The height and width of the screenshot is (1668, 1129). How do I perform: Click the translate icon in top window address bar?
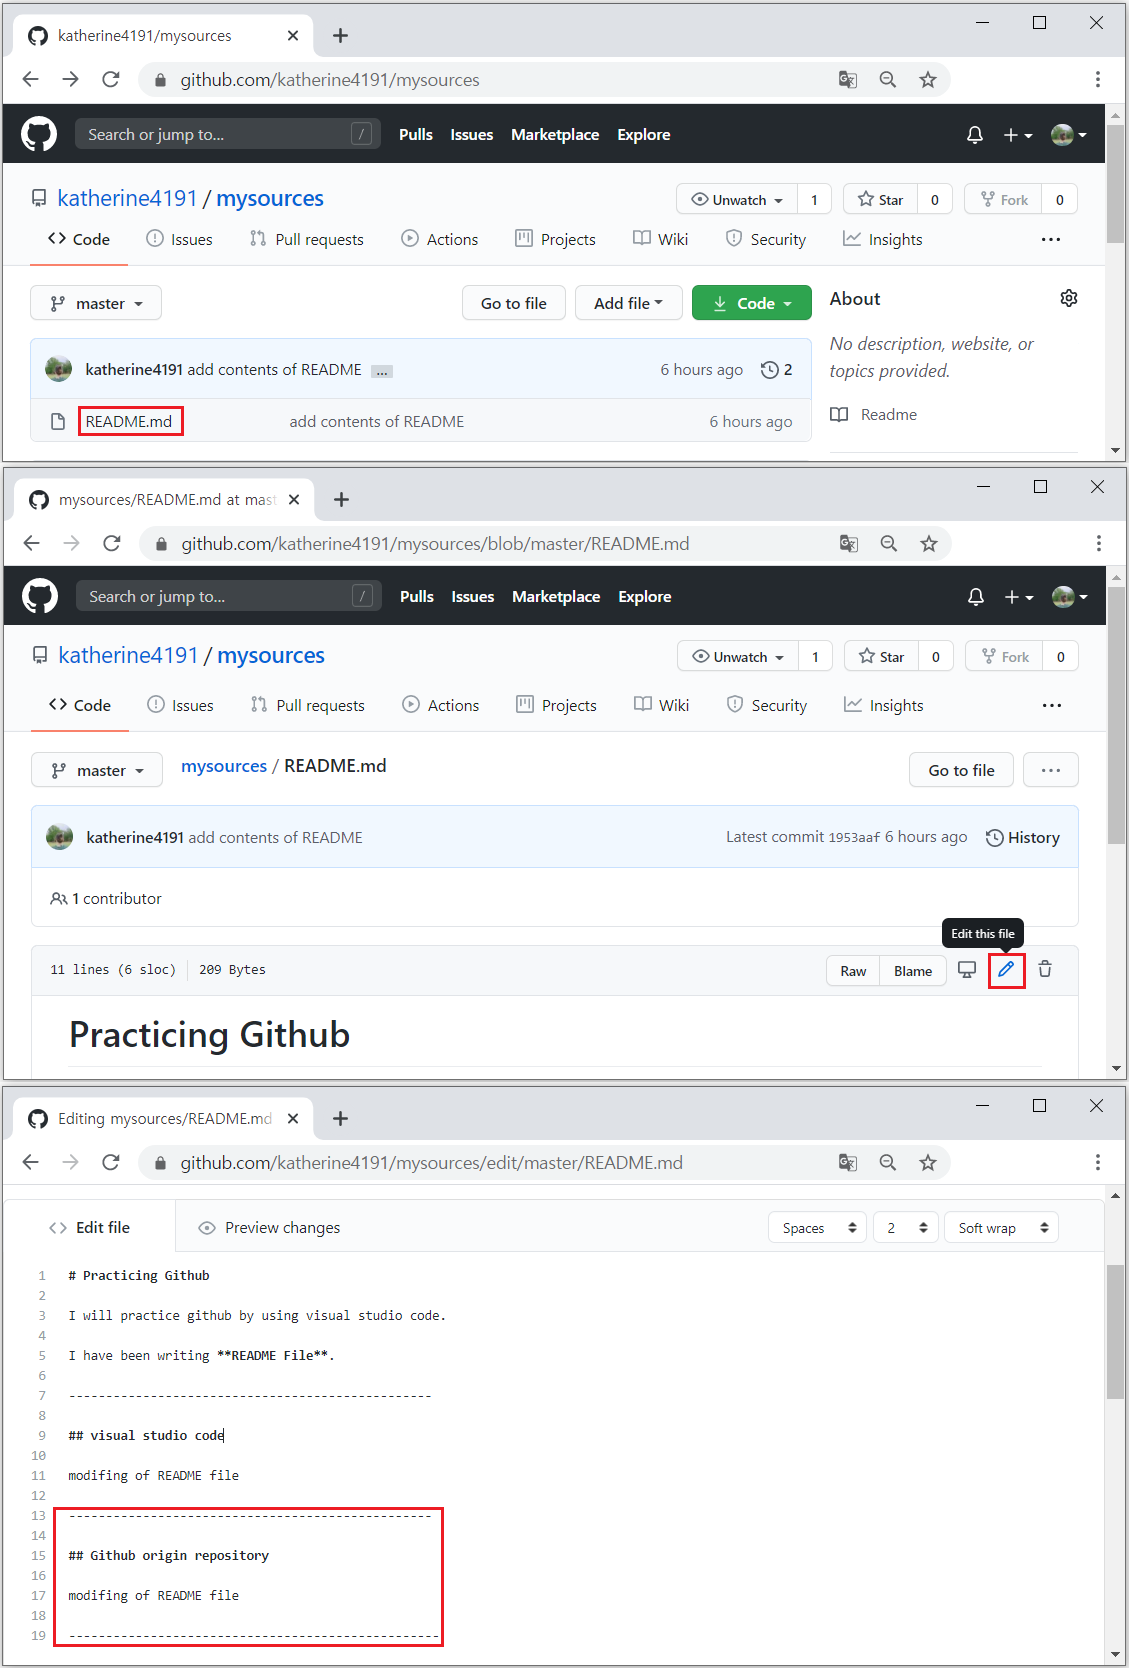click(848, 80)
